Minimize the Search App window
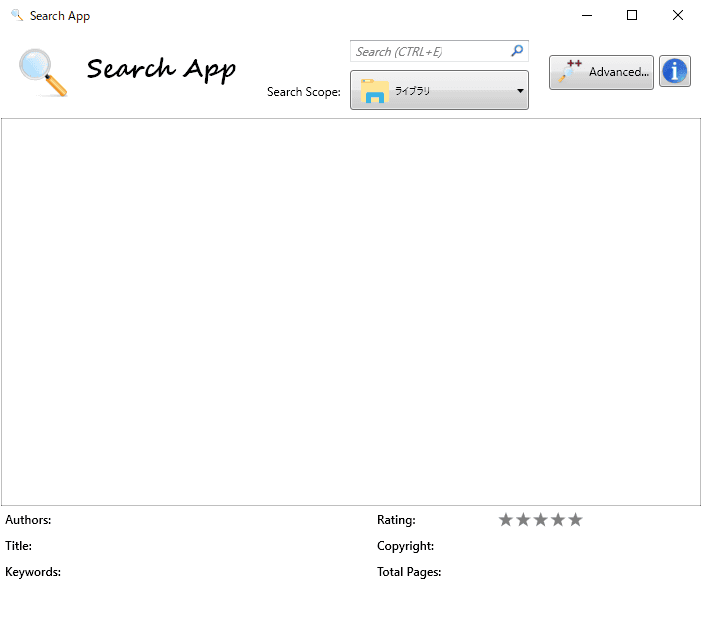This screenshot has width=702, height=632. 586,16
